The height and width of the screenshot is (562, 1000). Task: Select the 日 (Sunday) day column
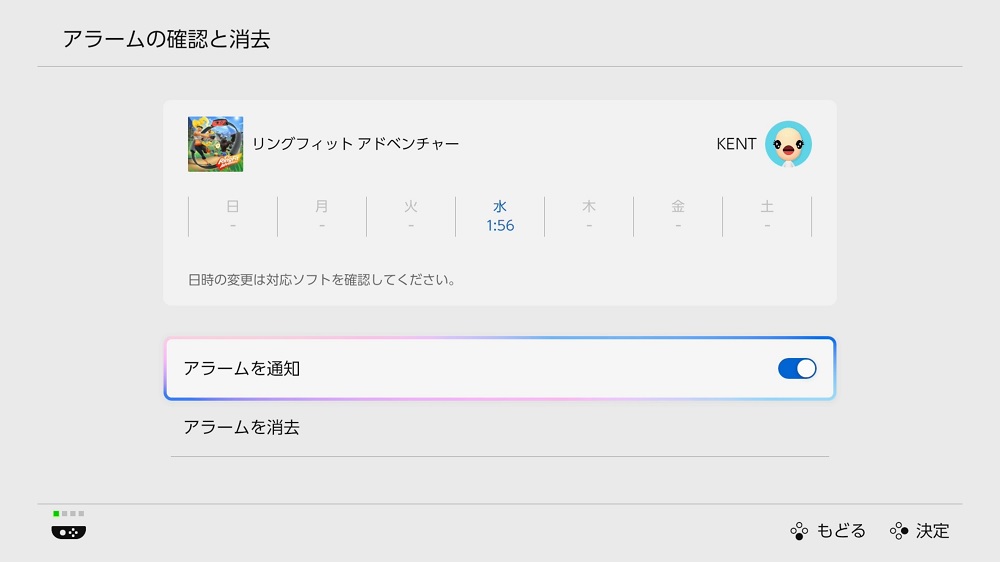[x=233, y=216]
